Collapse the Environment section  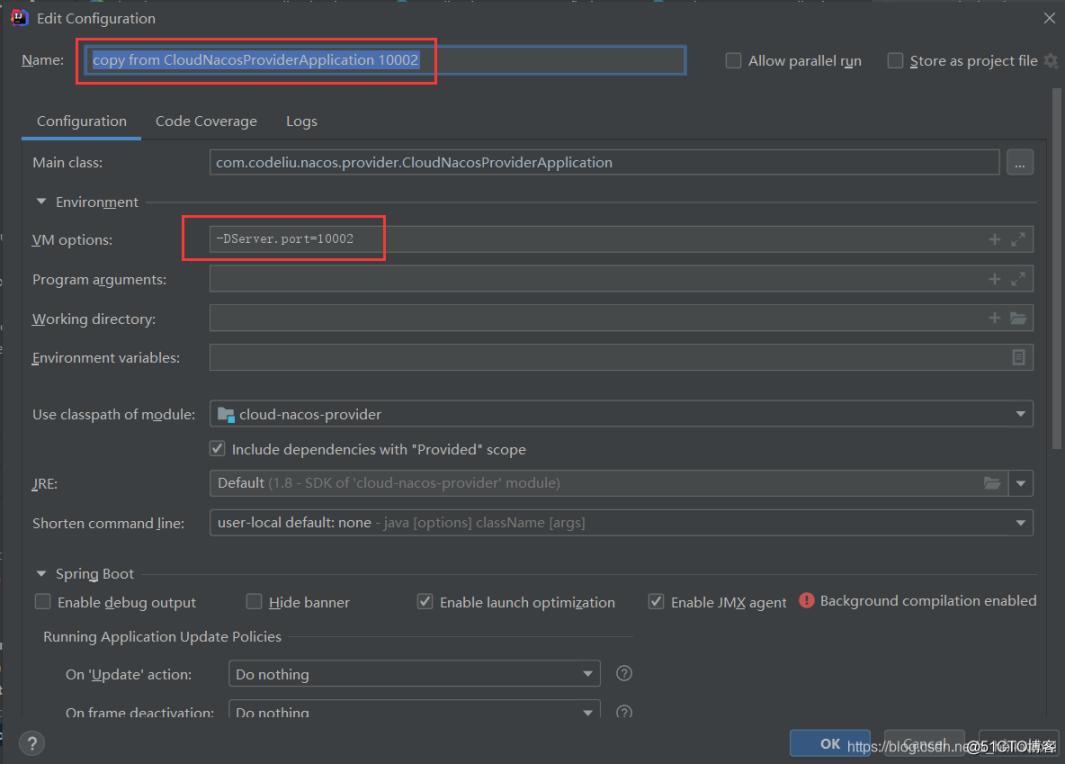point(42,202)
